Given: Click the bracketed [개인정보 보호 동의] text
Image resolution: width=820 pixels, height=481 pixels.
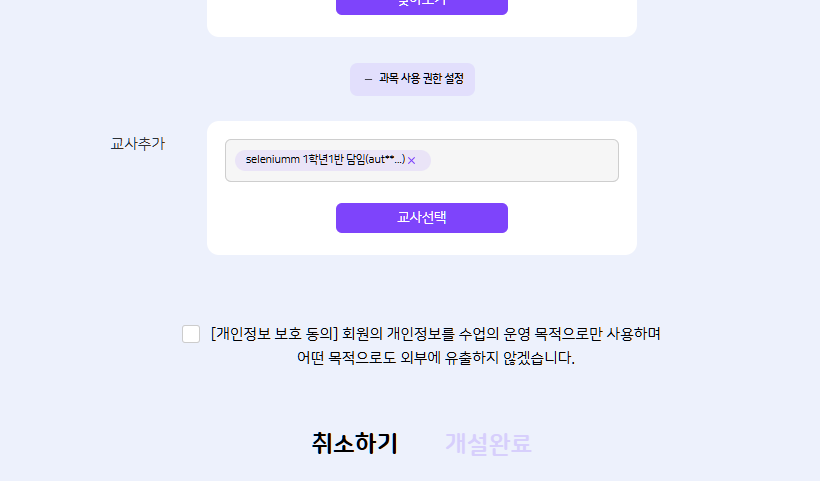Looking at the screenshot, I should tap(274, 334).
